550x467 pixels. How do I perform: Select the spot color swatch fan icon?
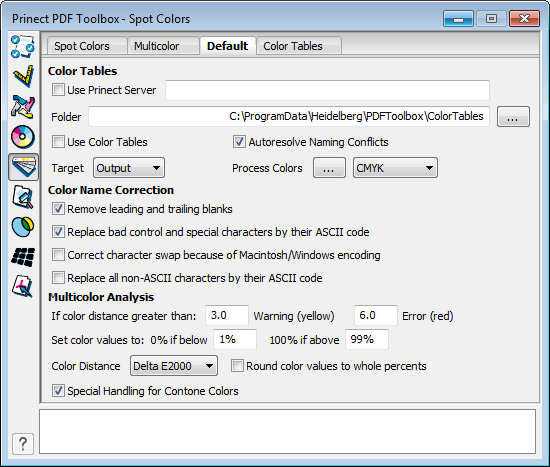click(23, 167)
